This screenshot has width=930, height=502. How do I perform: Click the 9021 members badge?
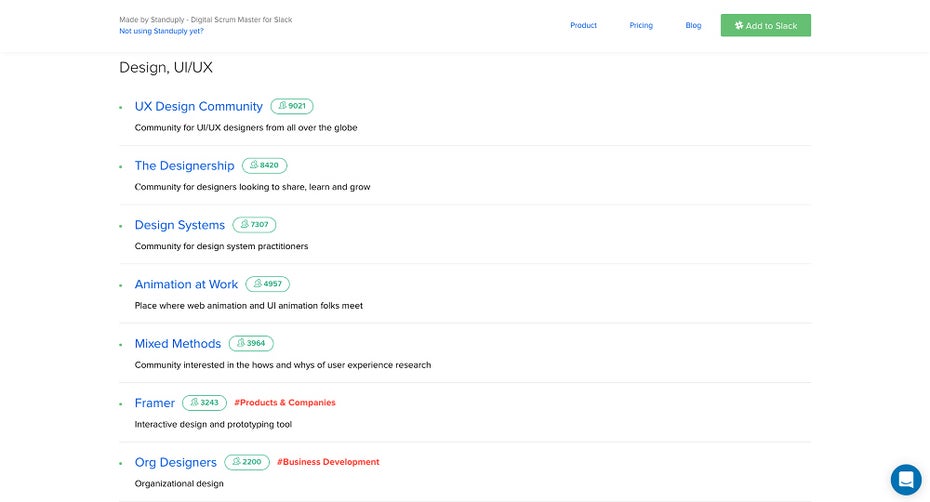[x=292, y=106]
